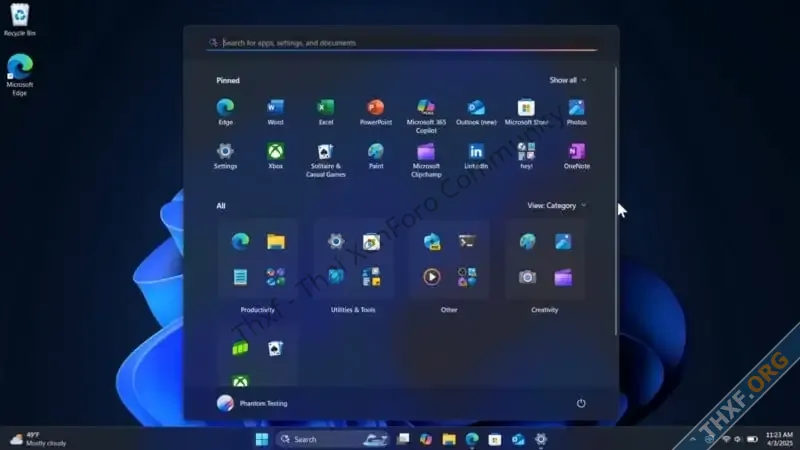Image resolution: width=800 pixels, height=450 pixels.
Task: Open Microsoft 365 Copilot
Action: click(x=426, y=116)
